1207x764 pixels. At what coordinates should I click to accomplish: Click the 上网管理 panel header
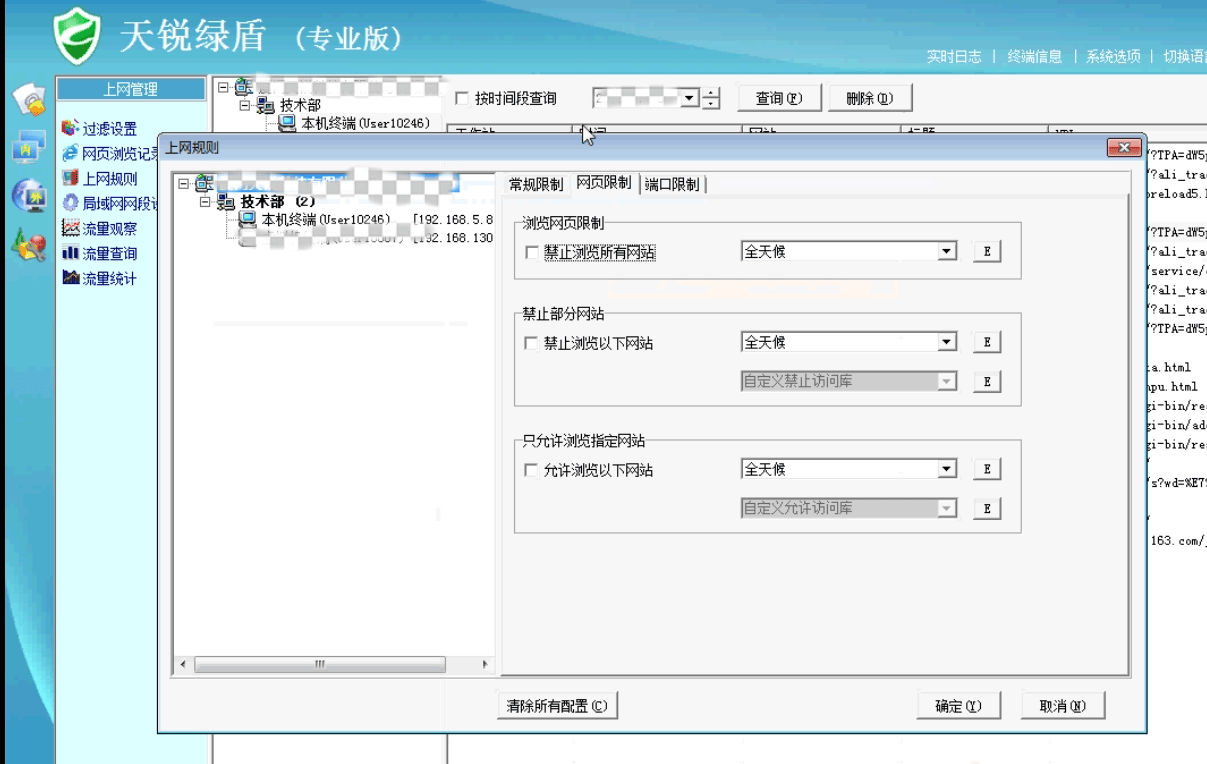point(131,89)
